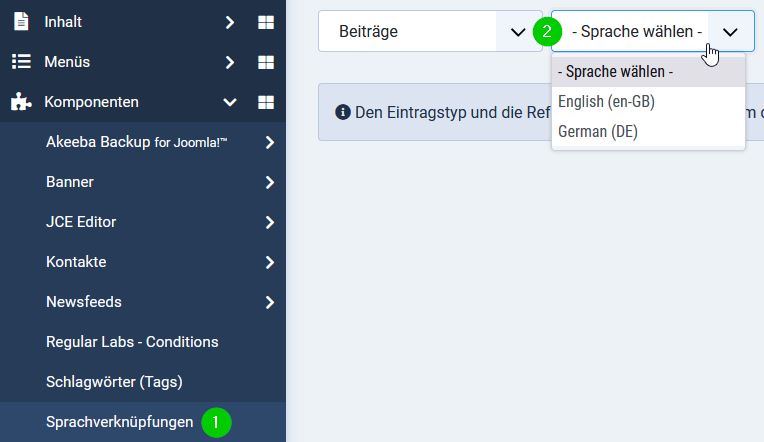Click the Inhalt document icon
This screenshot has width=764, height=442.
pyautogui.click(x=20, y=21)
